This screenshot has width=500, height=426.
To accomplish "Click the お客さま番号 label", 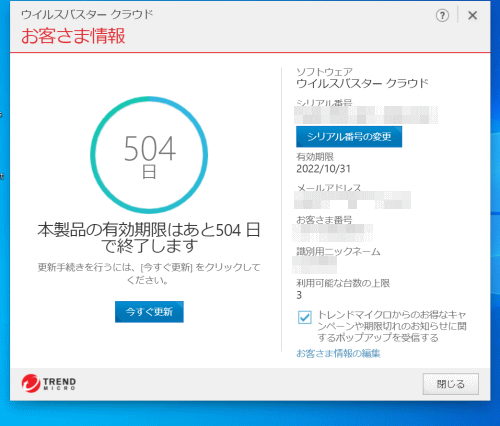I will click(324, 220).
